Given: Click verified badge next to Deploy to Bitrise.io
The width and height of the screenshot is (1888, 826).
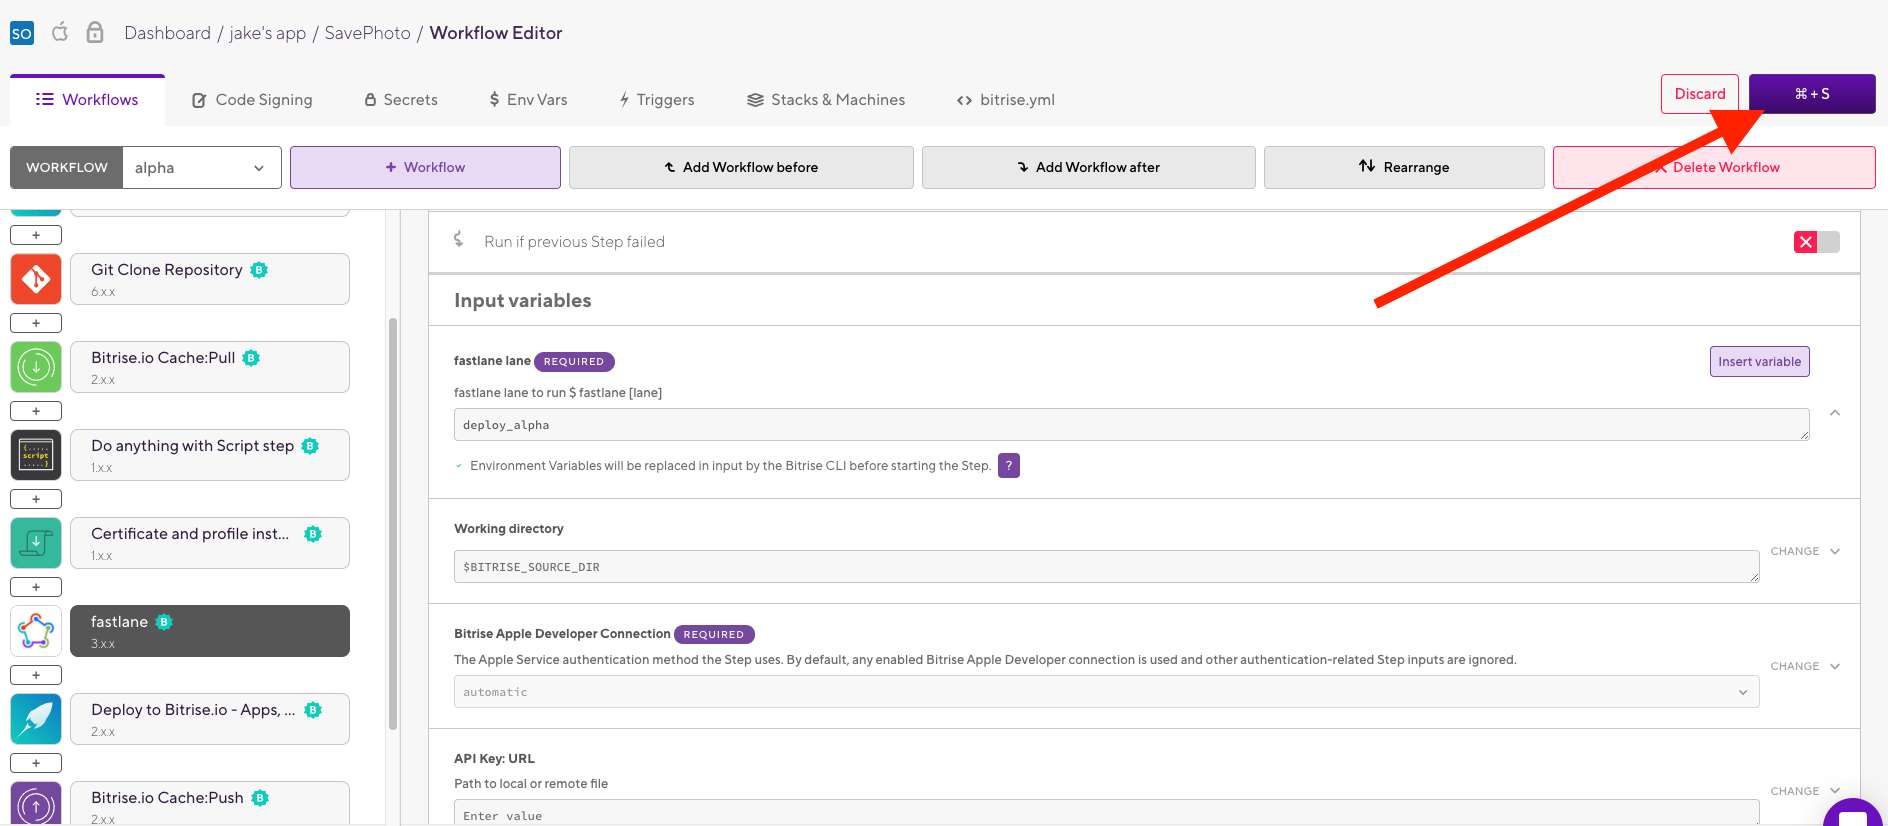Looking at the screenshot, I should click(x=313, y=710).
